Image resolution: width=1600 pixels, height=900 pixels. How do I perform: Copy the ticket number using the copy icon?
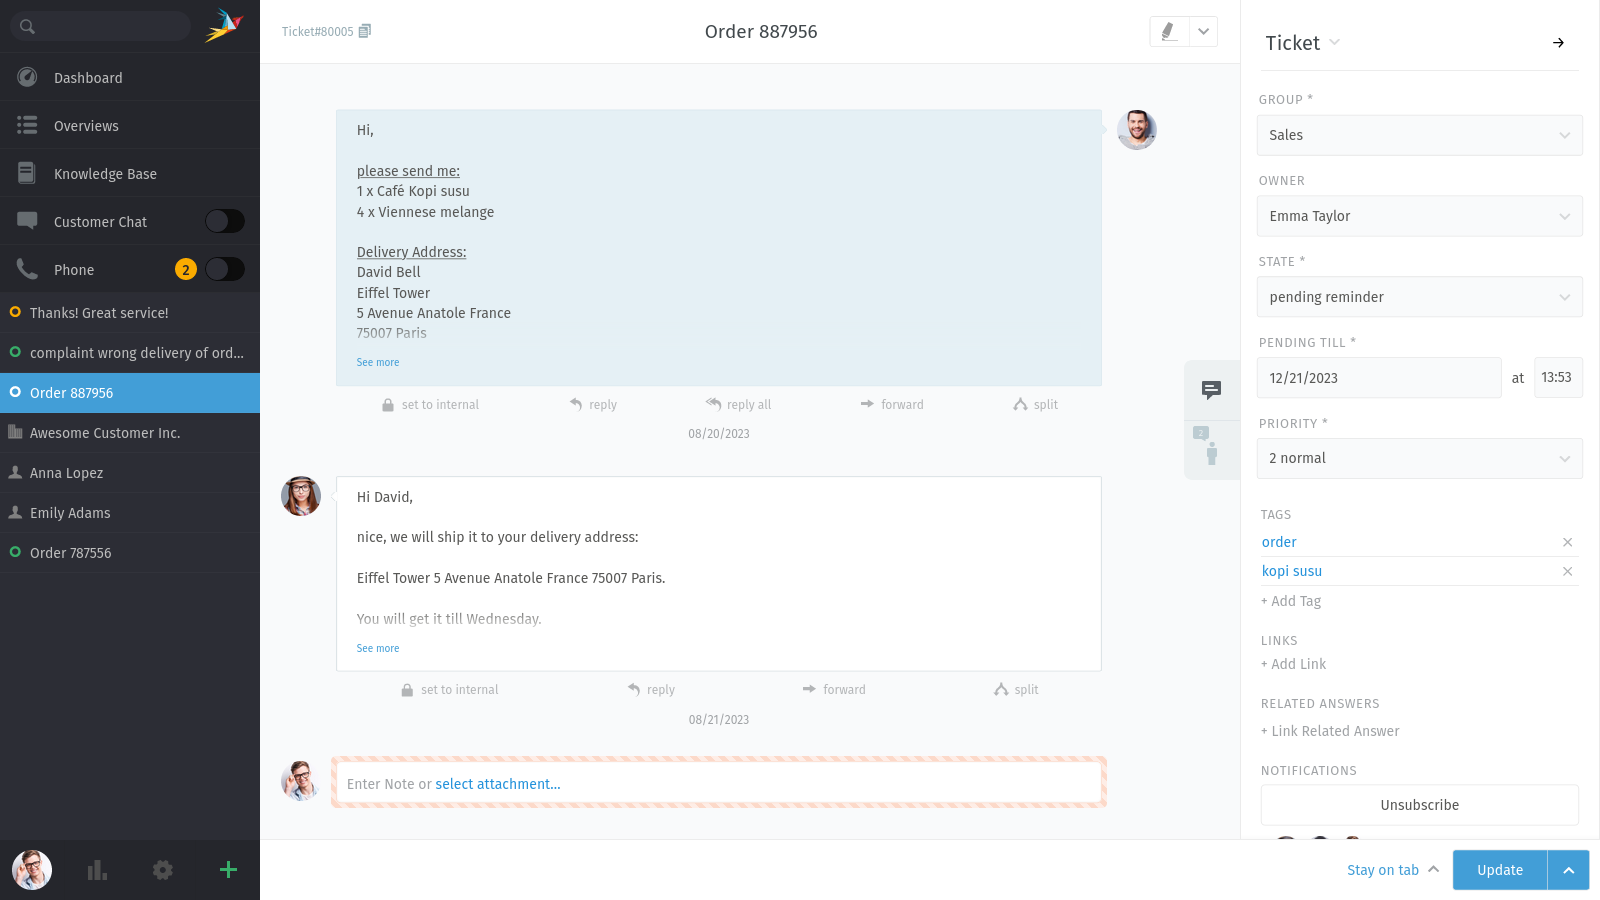tap(364, 31)
